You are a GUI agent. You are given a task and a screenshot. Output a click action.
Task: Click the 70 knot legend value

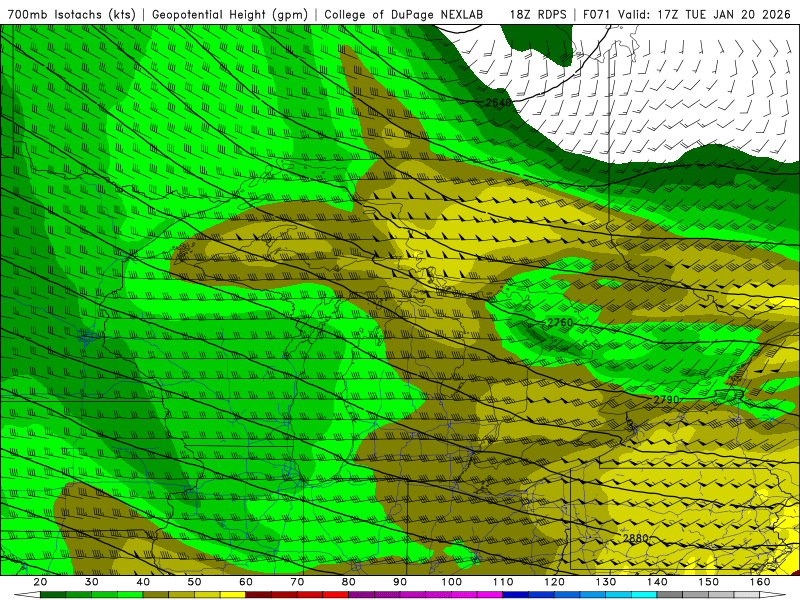[297, 582]
